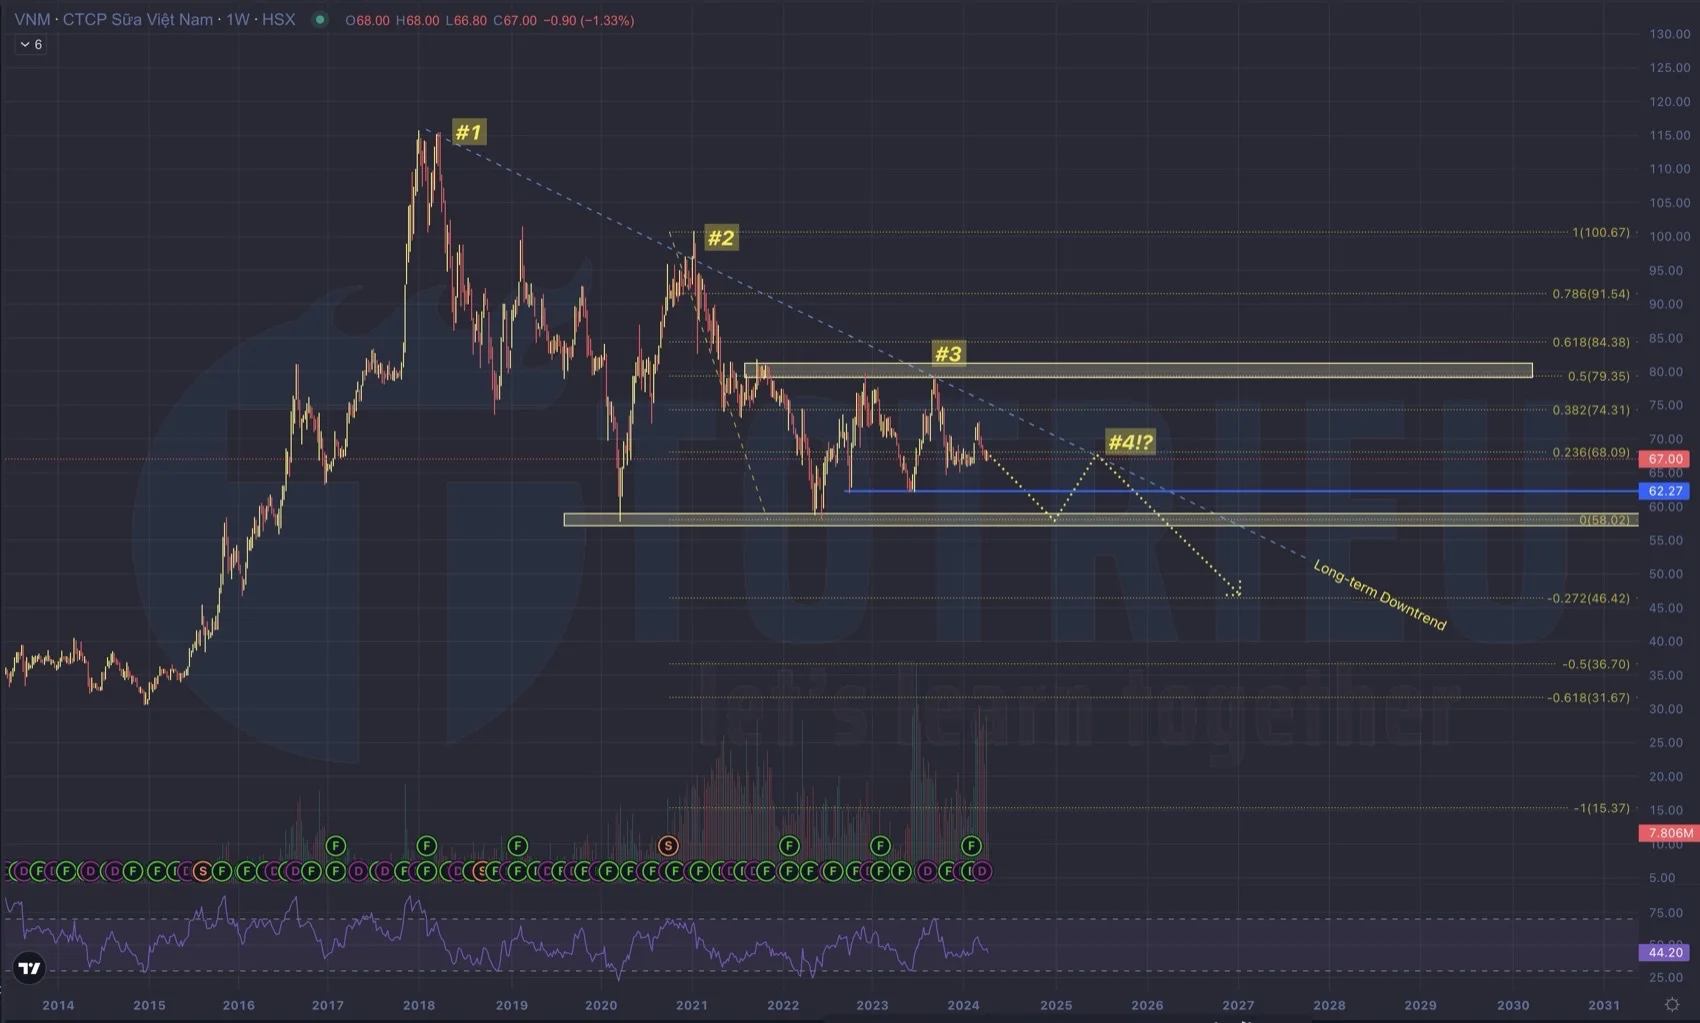
Task: Expand the collapsed indicators legend showing 6
Action: coord(30,44)
